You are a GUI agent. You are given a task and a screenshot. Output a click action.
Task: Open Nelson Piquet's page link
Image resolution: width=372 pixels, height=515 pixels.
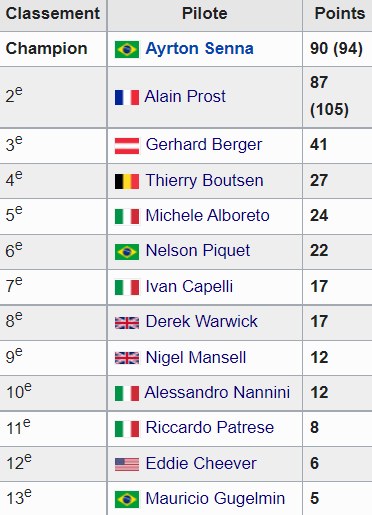[198, 251]
